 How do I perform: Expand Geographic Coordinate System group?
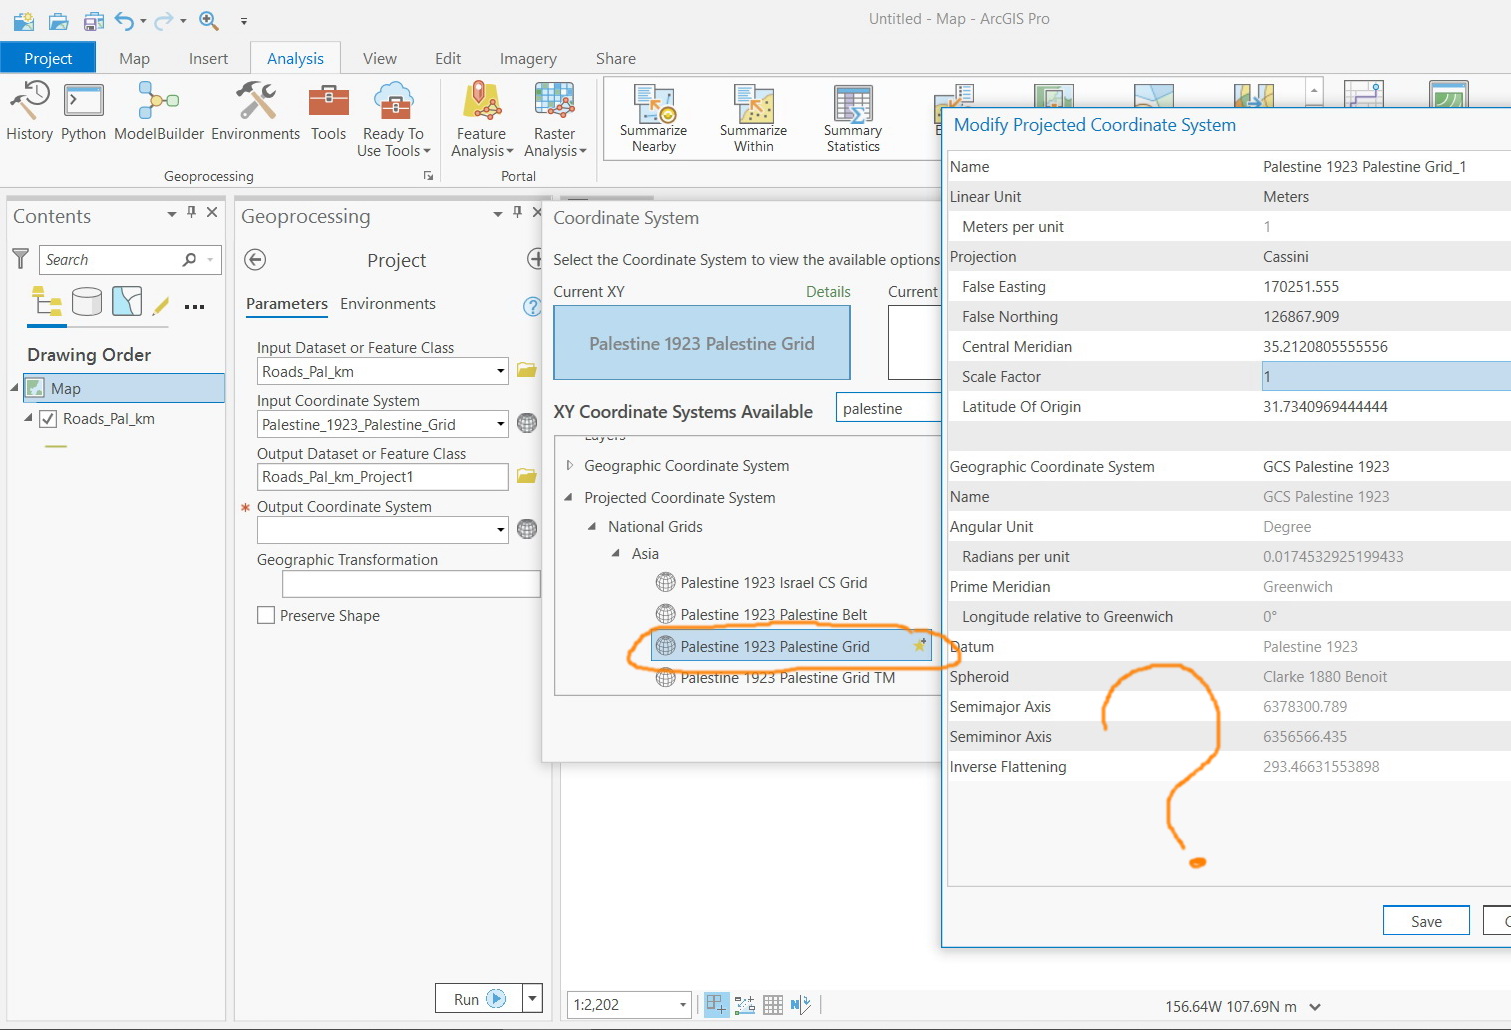(x=570, y=465)
